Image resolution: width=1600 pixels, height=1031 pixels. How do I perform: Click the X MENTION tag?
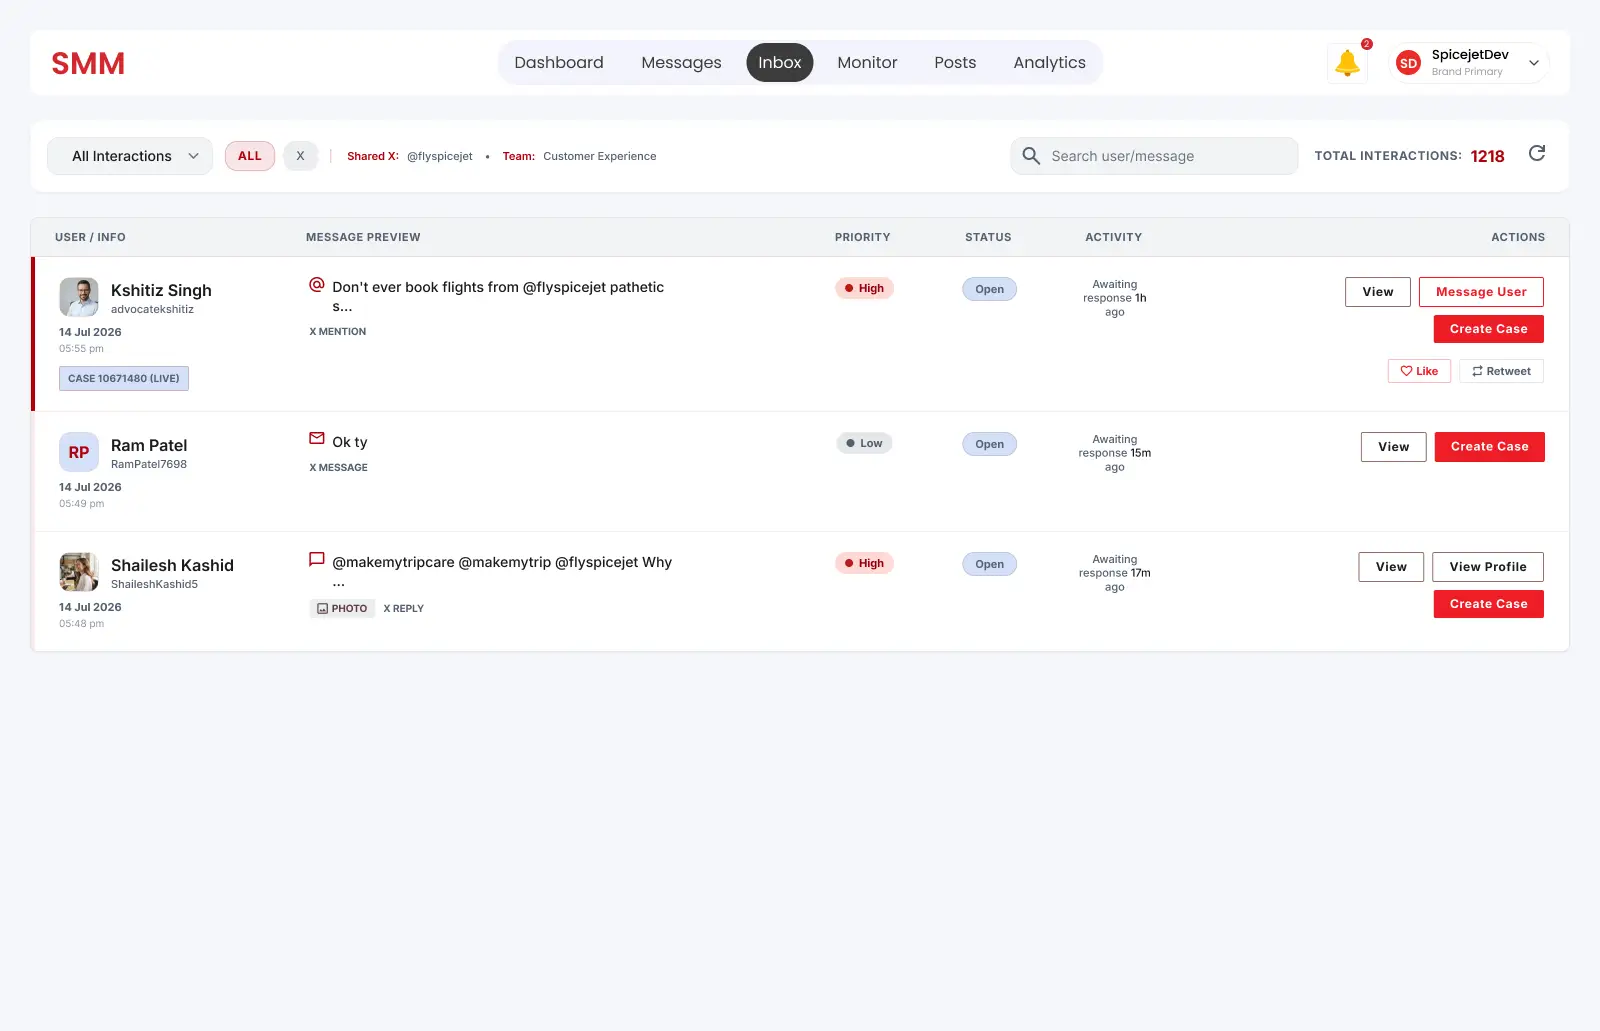point(338,331)
